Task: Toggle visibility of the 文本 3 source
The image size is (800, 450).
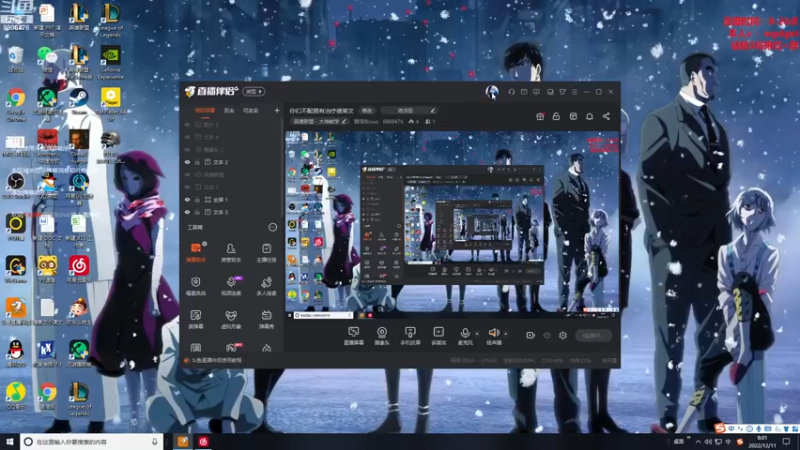Action: 187,212
